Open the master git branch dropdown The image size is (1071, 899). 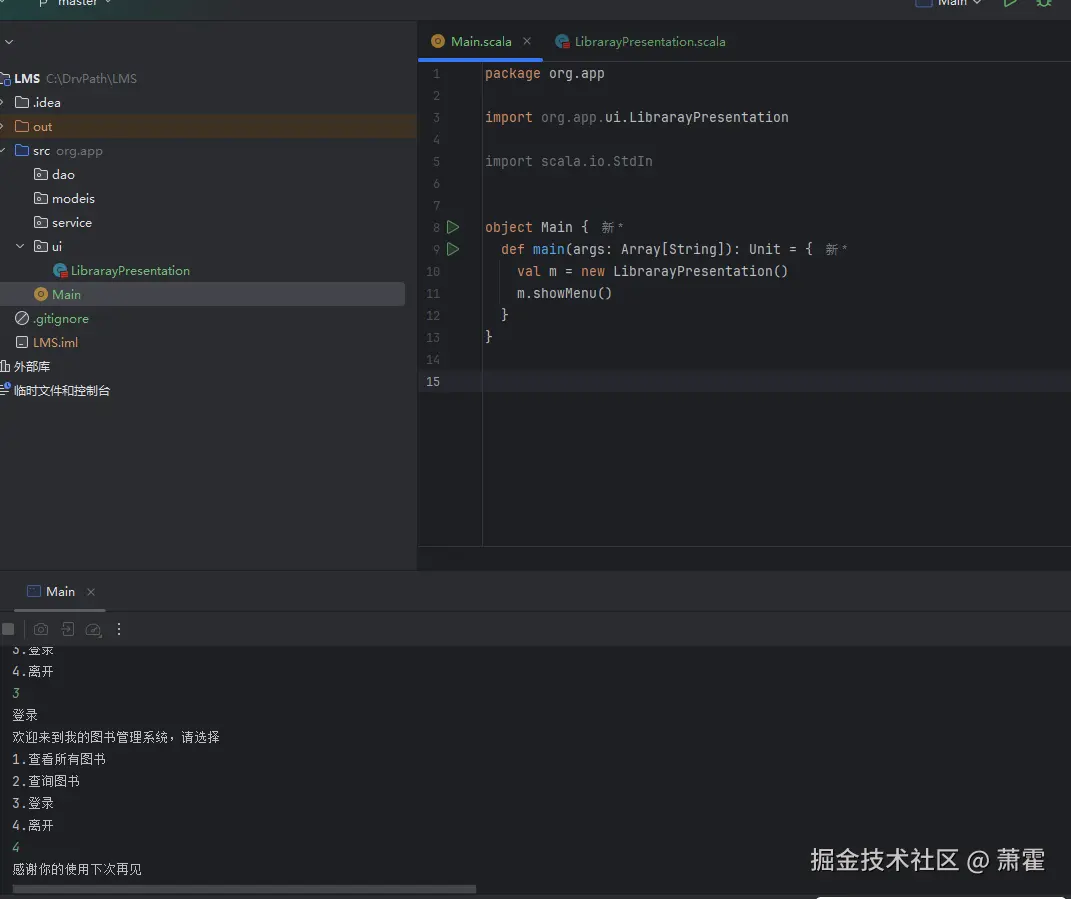click(x=77, y=3)
